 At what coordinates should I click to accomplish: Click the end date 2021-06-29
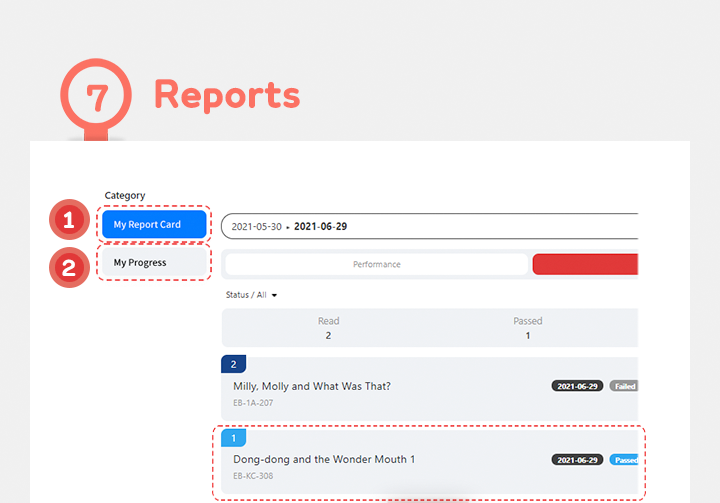pyautogui.click(x=320, y=227)
